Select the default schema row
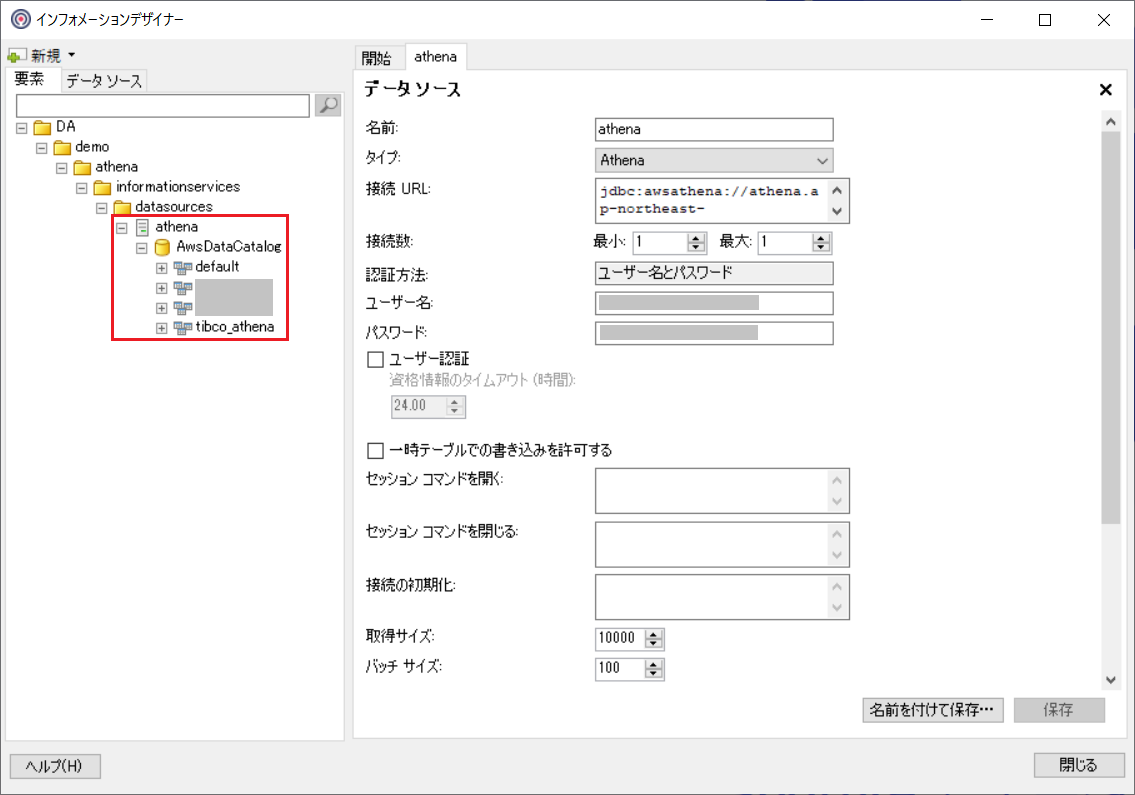This screenshot has height=795, width=1135. click(x=217, y=267)
